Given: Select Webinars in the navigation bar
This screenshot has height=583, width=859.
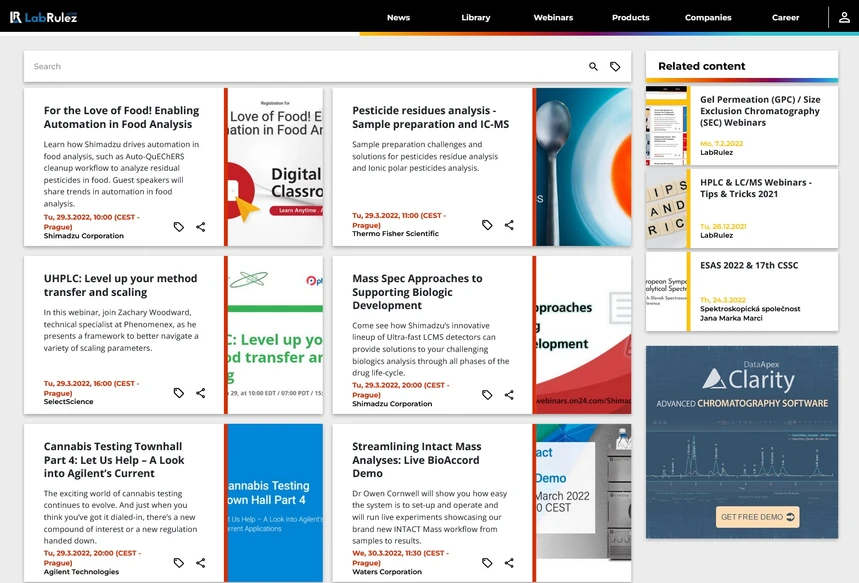Looking at the screenshot, I should [x=553, y=18].
